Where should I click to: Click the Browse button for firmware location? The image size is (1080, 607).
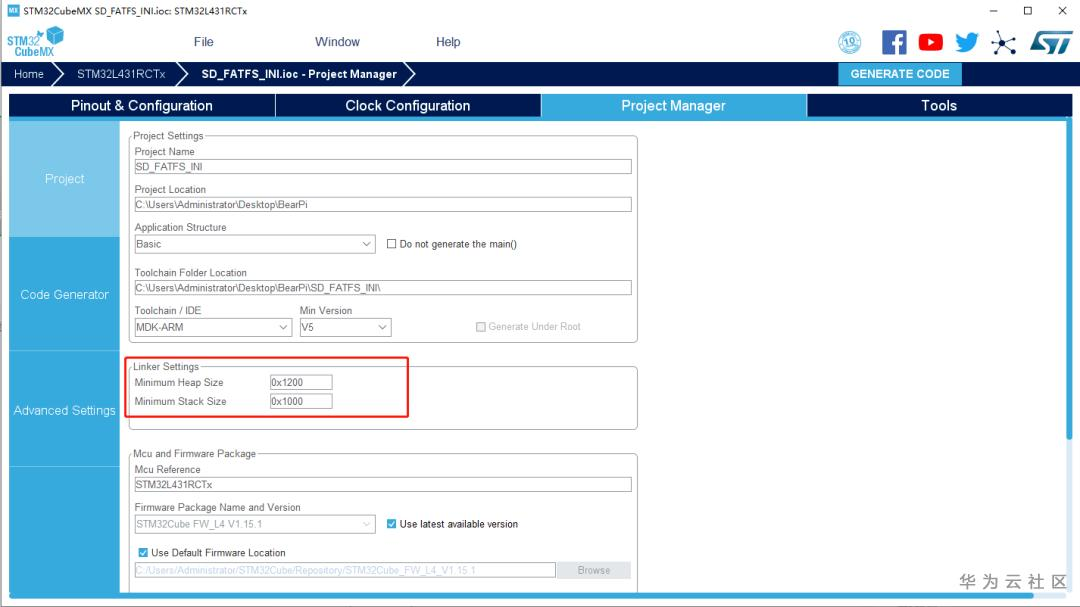pos(594,570)
